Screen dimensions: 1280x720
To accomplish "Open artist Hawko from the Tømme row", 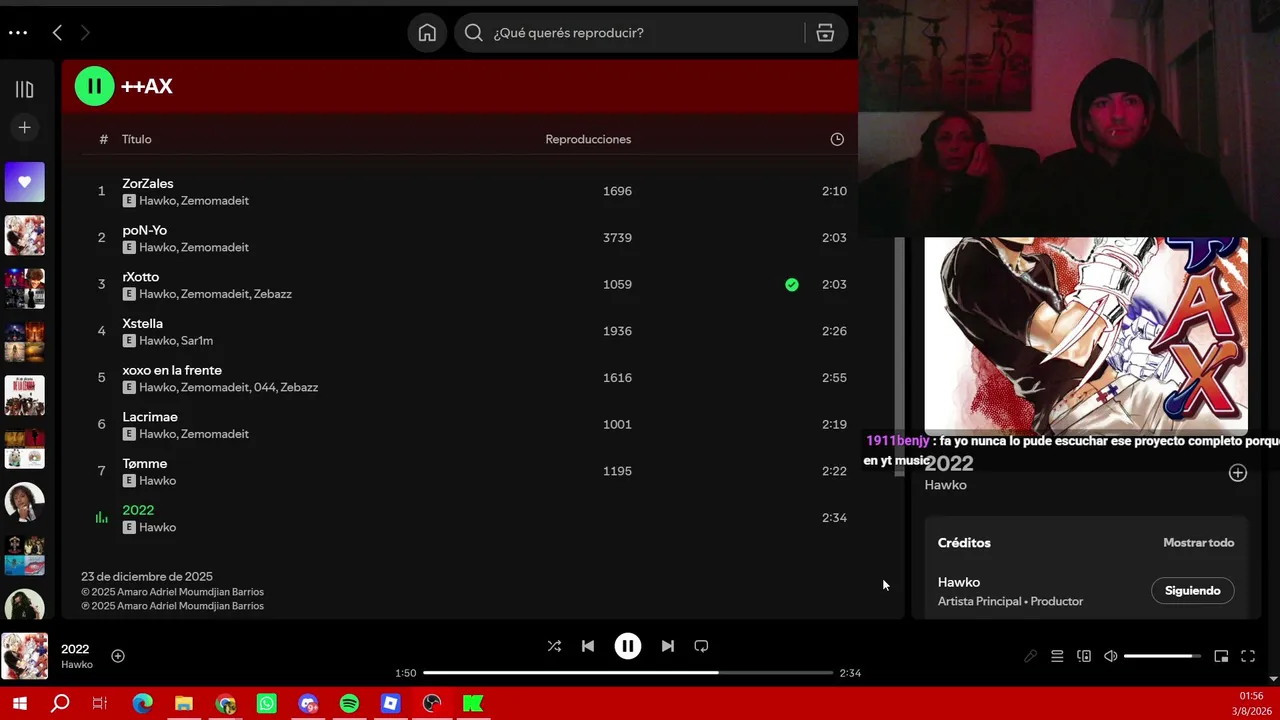I will point(158,481).
